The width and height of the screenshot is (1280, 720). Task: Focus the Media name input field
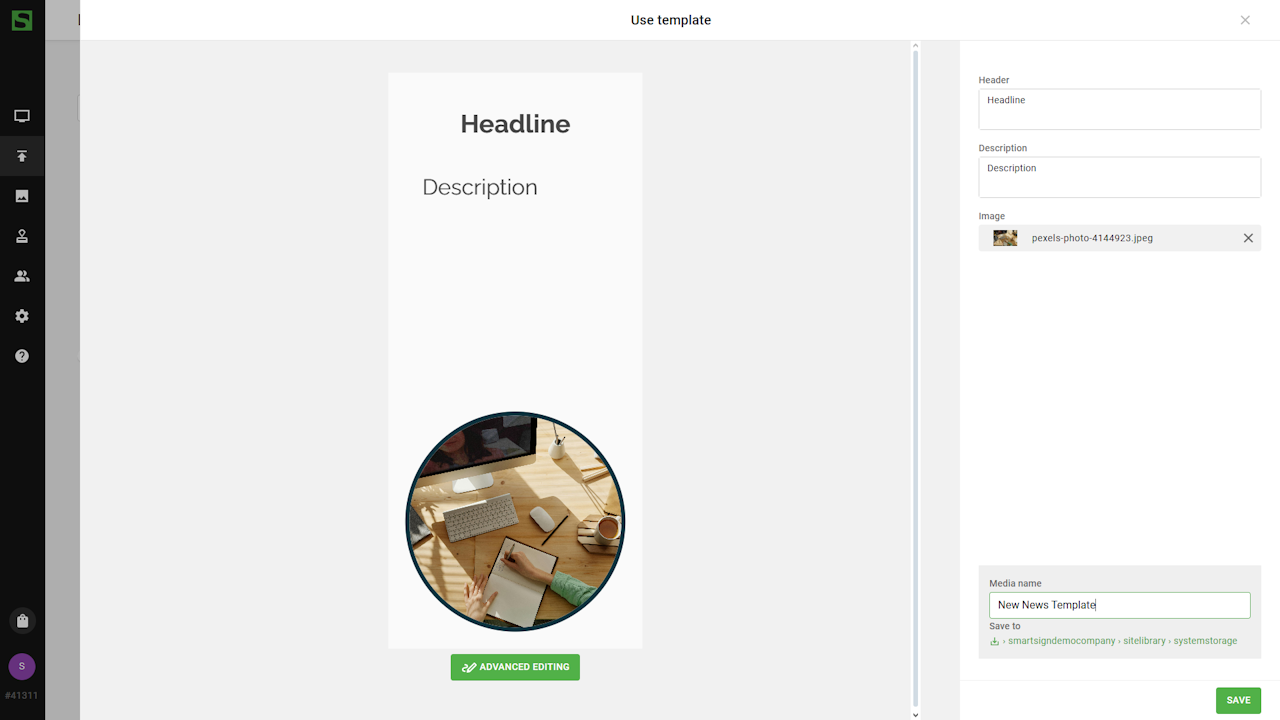[x=1119, y=605]
